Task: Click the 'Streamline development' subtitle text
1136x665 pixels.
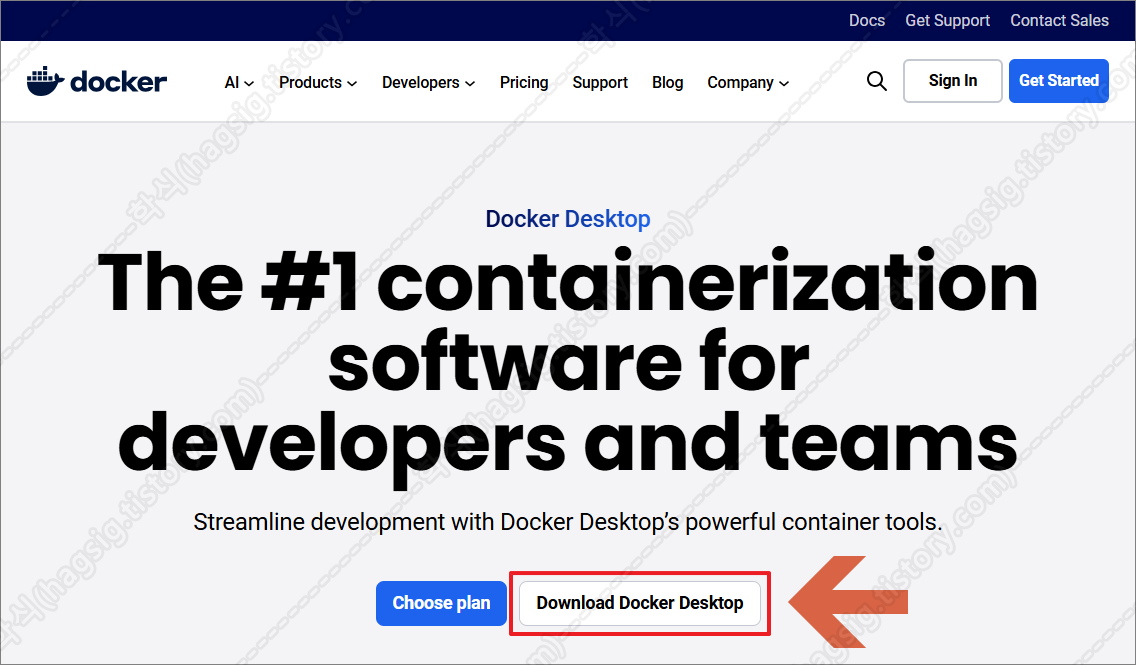Action: tap(567, 522)
